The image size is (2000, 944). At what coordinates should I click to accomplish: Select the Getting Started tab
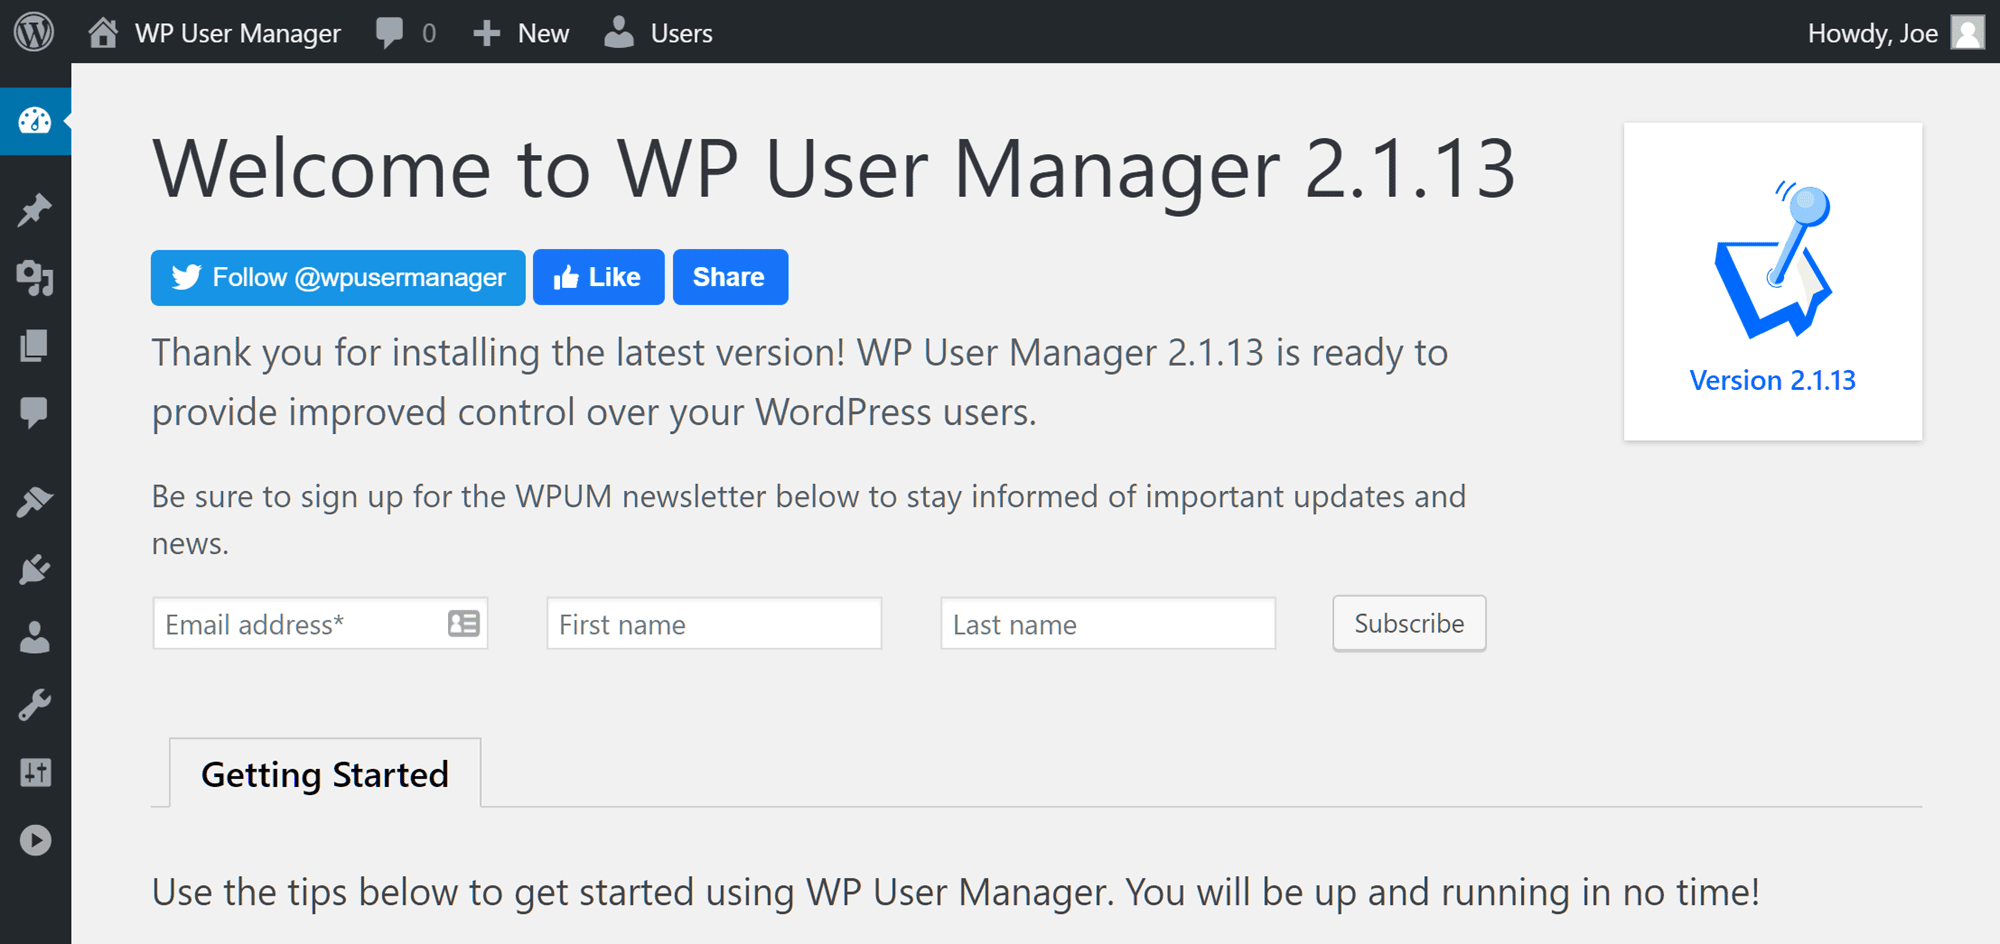(x=325, y=773)
